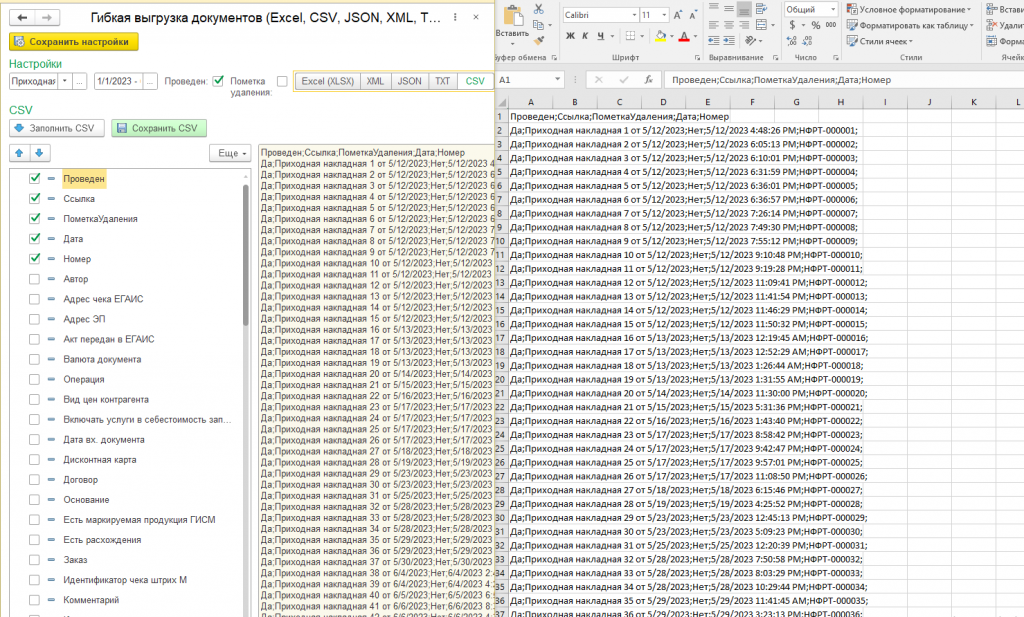Image resolution: width=1024 pixels, height=617 pixels.
Task: Apply percent % number format
Action: pyautogui.click(x=816, y=25)
